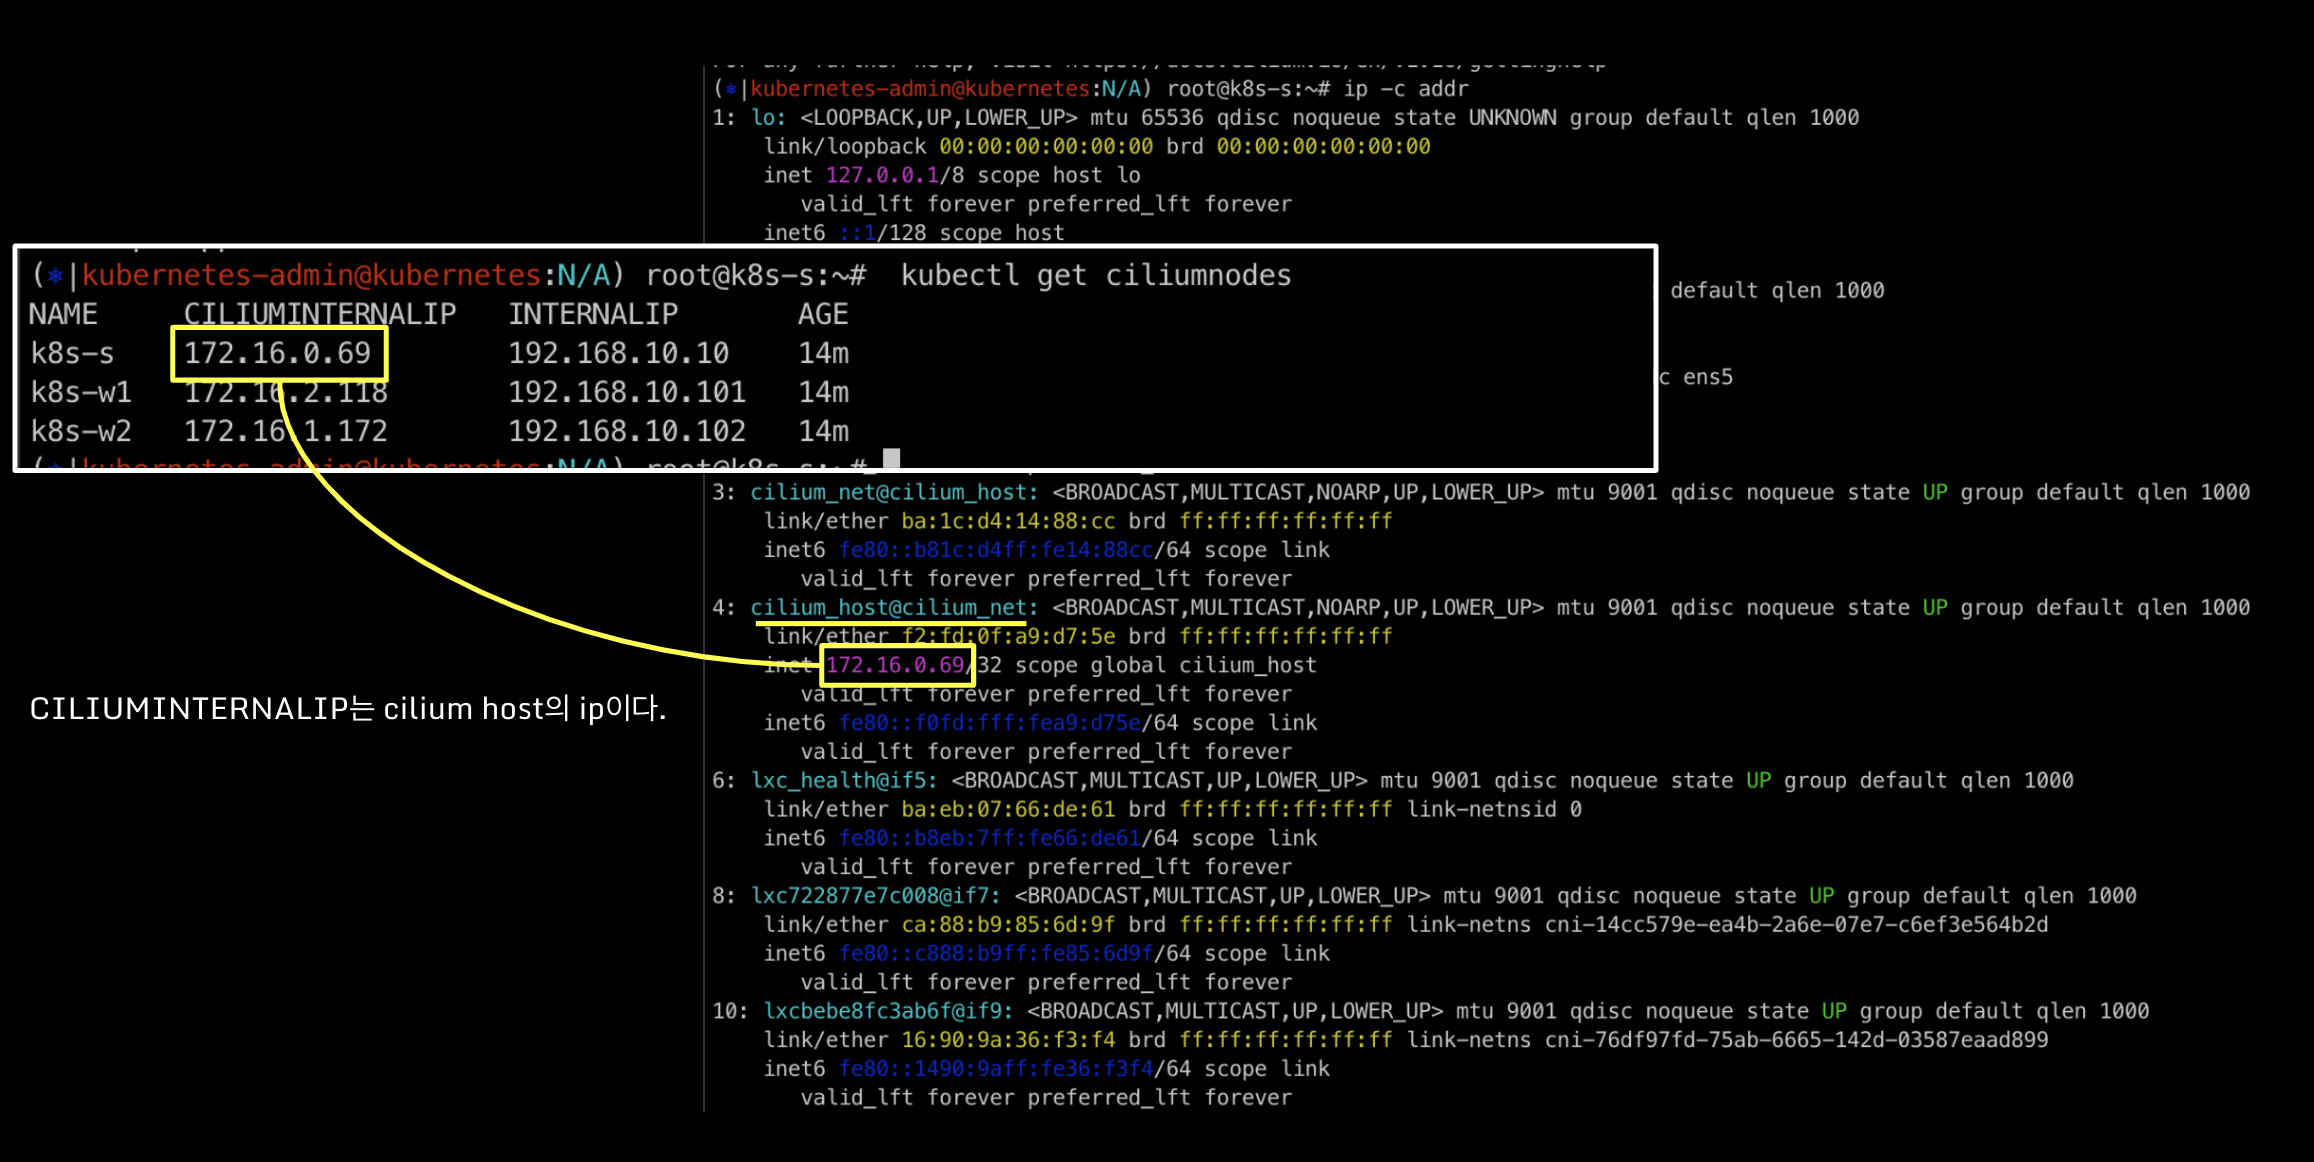The height and width of the screenshot is (1162, 2314).
Task: Click internal IP 192.168.10.102
Action: point(626,431)
